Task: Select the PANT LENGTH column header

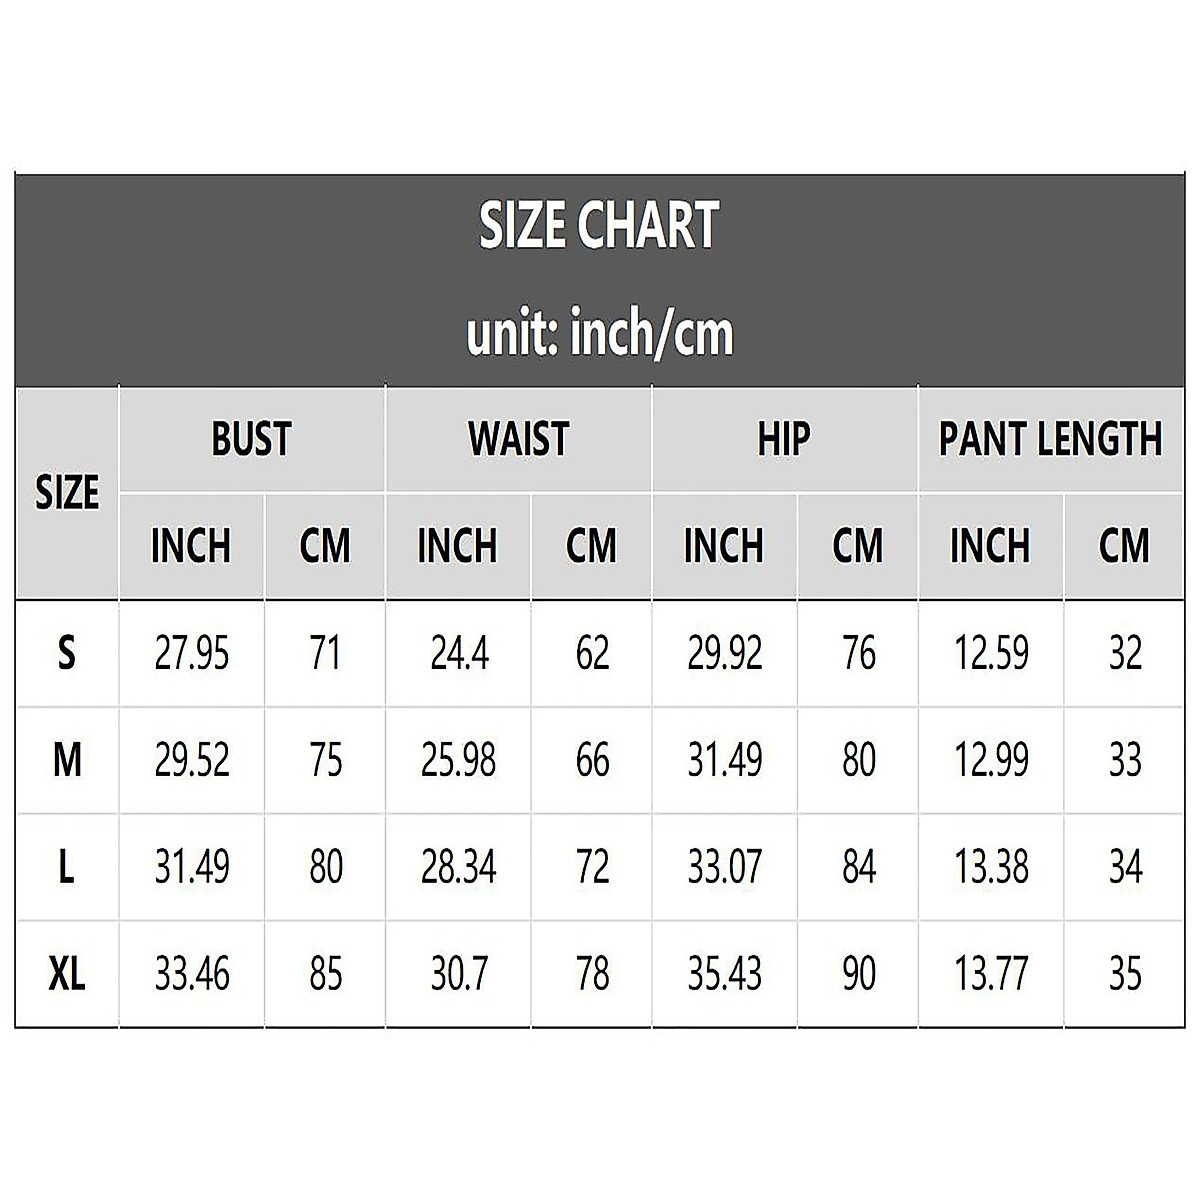Action: click(x=1050, y=440)
